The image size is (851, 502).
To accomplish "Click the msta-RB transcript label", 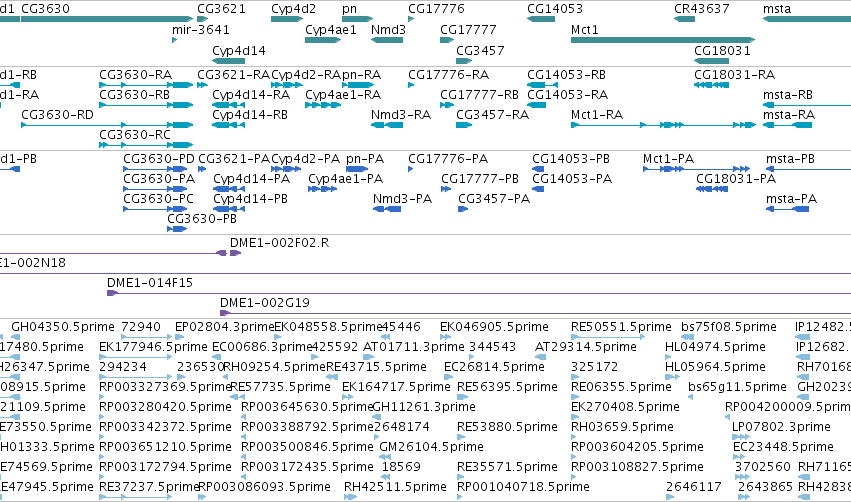I will 788,94.
